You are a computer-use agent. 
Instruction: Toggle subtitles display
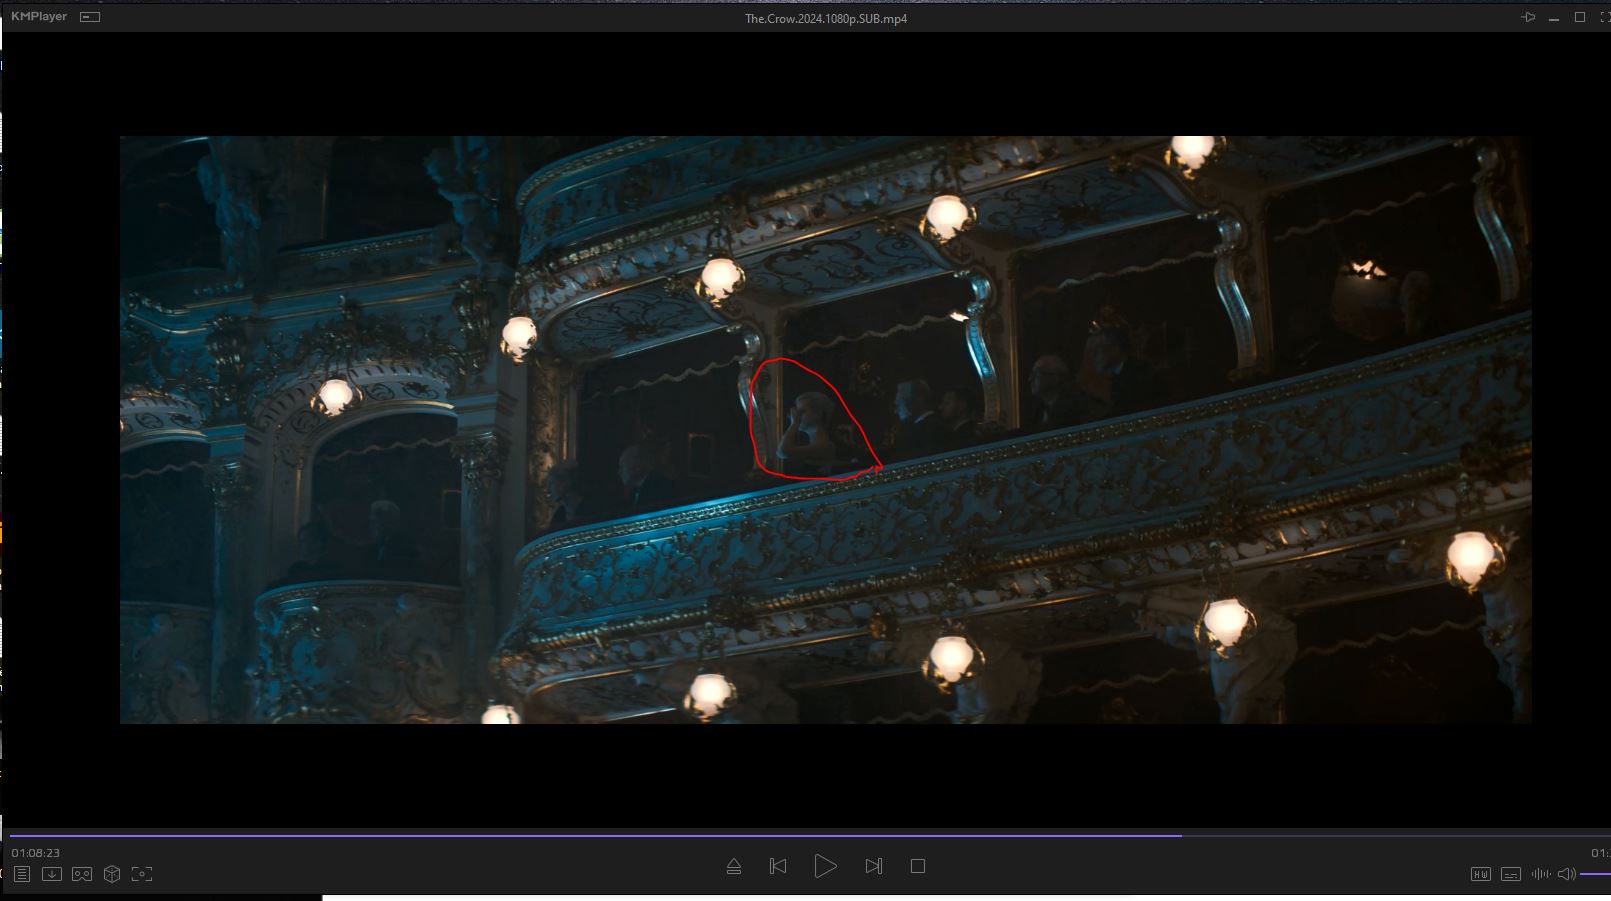click(1511, 874)
